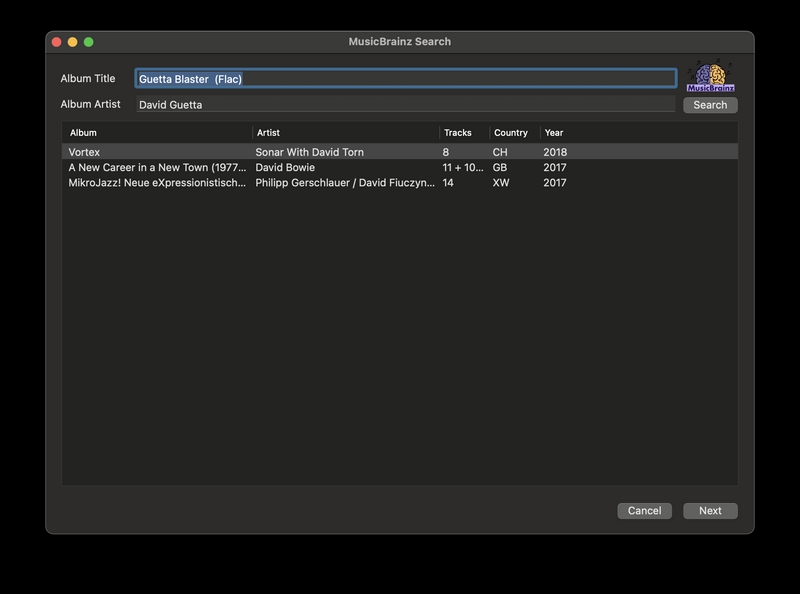Focus the Album Artist field with David Guetta

[406, 105]
